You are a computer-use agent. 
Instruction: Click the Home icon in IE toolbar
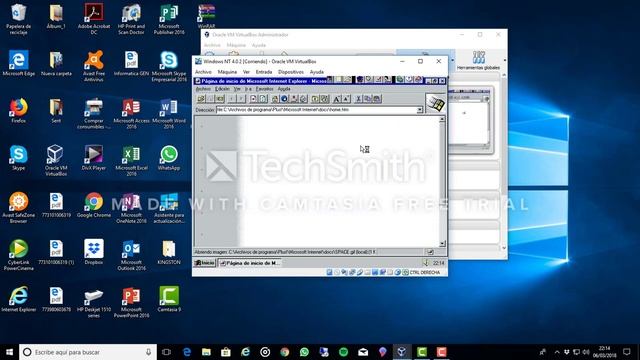[275, 99]
